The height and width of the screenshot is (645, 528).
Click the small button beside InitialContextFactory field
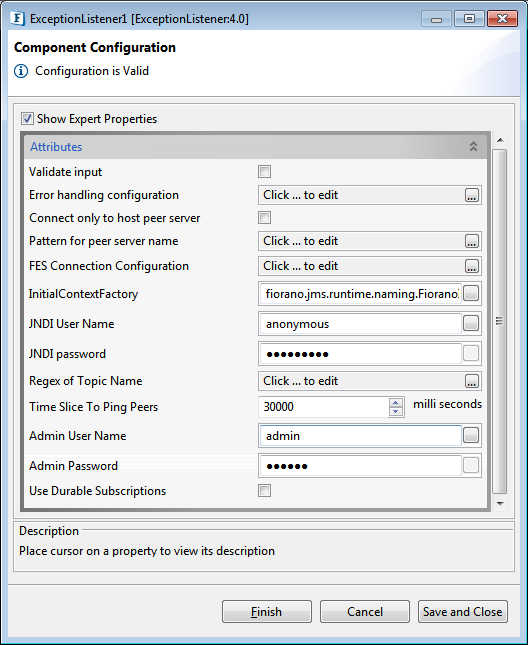471,294
